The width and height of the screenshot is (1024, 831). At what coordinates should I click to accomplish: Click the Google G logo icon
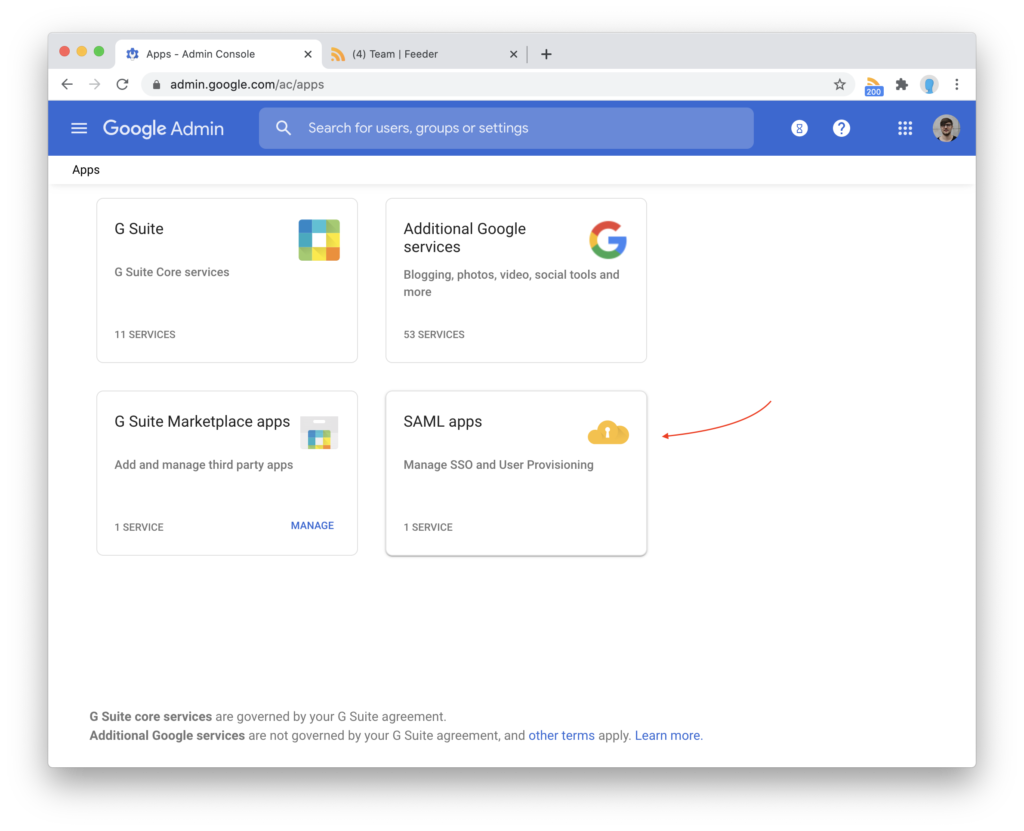608,240
